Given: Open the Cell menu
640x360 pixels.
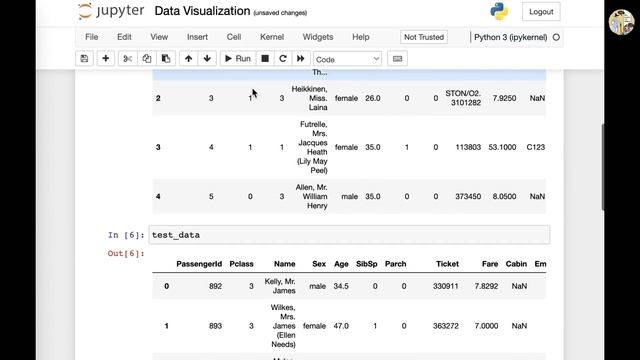Looking at the screenshot, I should pos(234,37).
